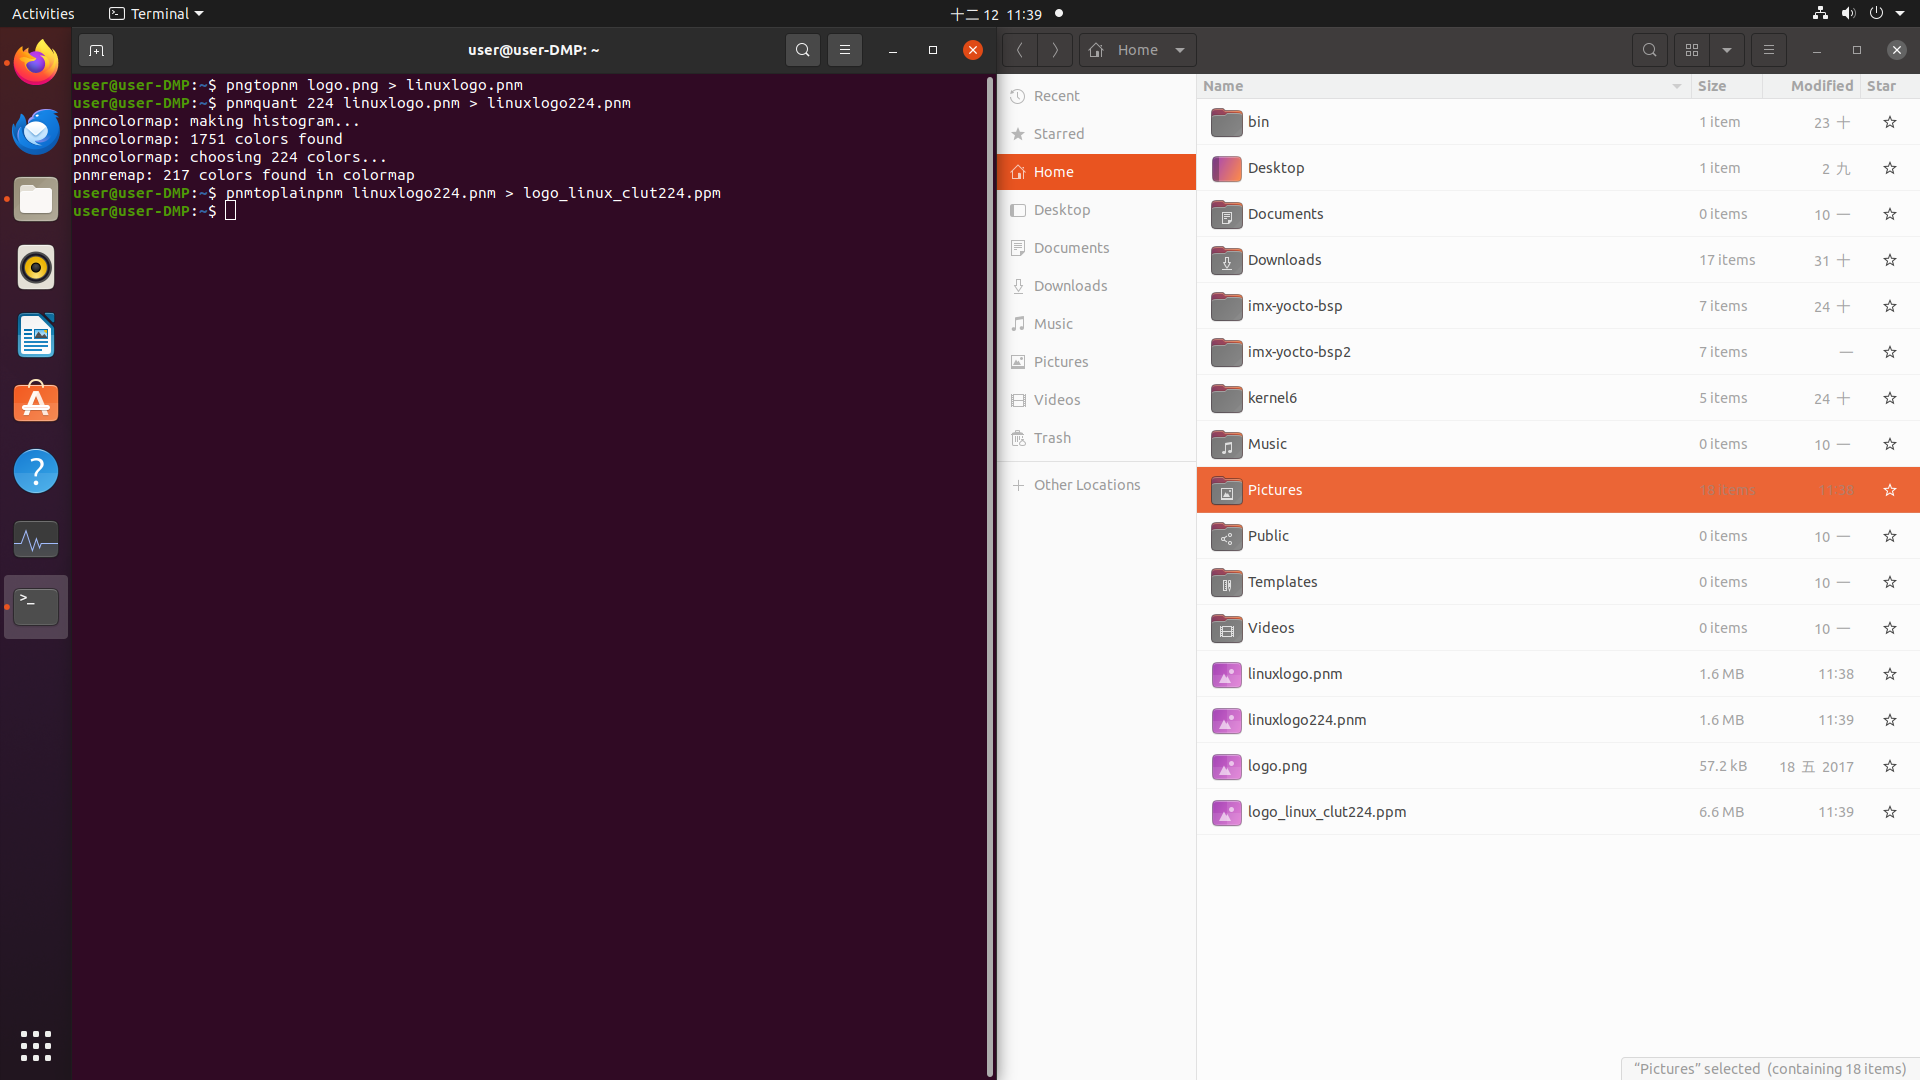Select logo.png file name

point(1277,766)
